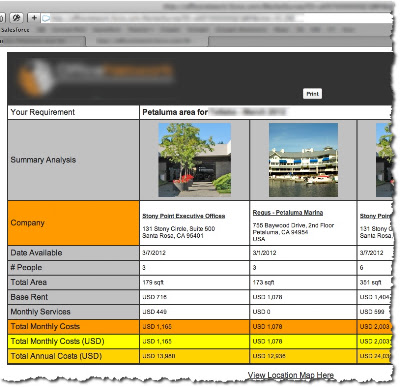Viewport: 400px width, 387px height.
Task: Click the toolbar button beside the plus
Action: coord(16,18)
